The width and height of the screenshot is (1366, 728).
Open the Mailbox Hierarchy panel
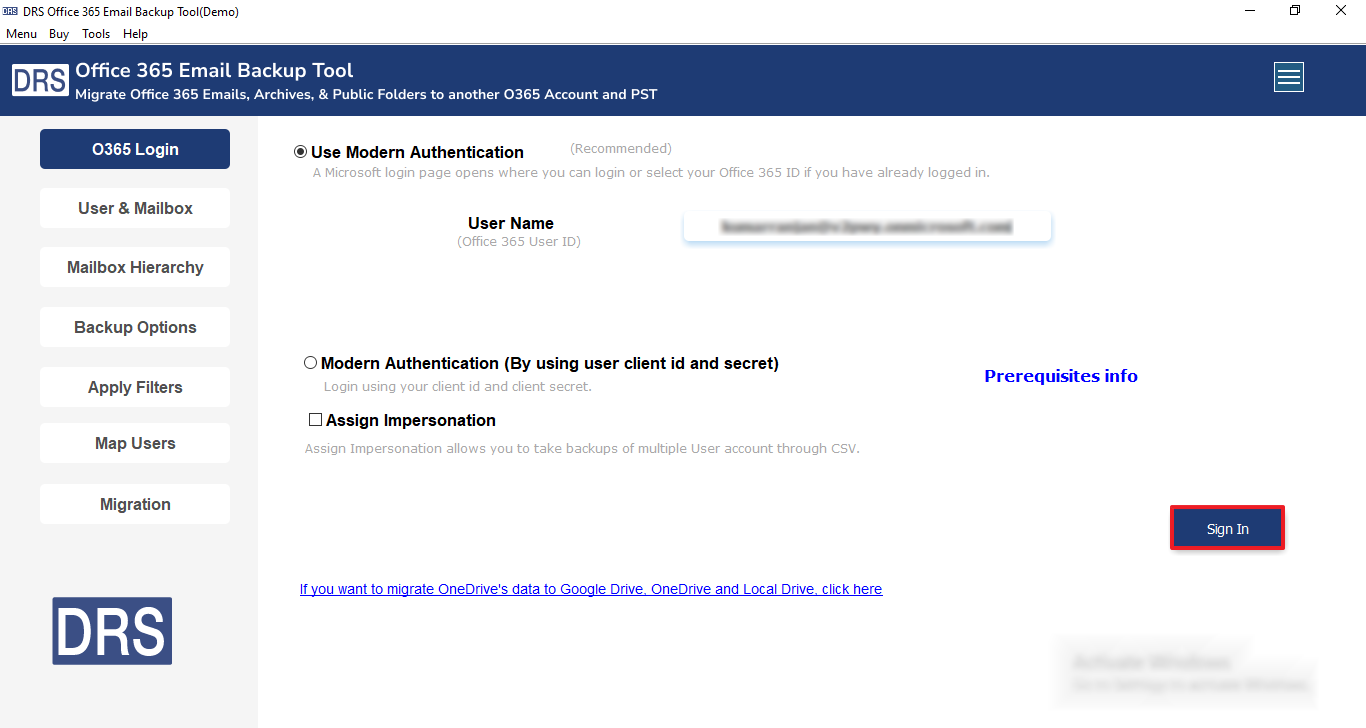coord(134,267)
